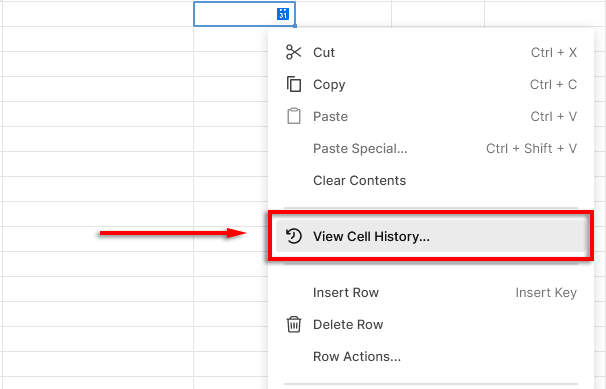Click the clipboard icon beside Paste
Image resolution: width=606 pixels, height=389 pixels.
[x=294, y=116]
